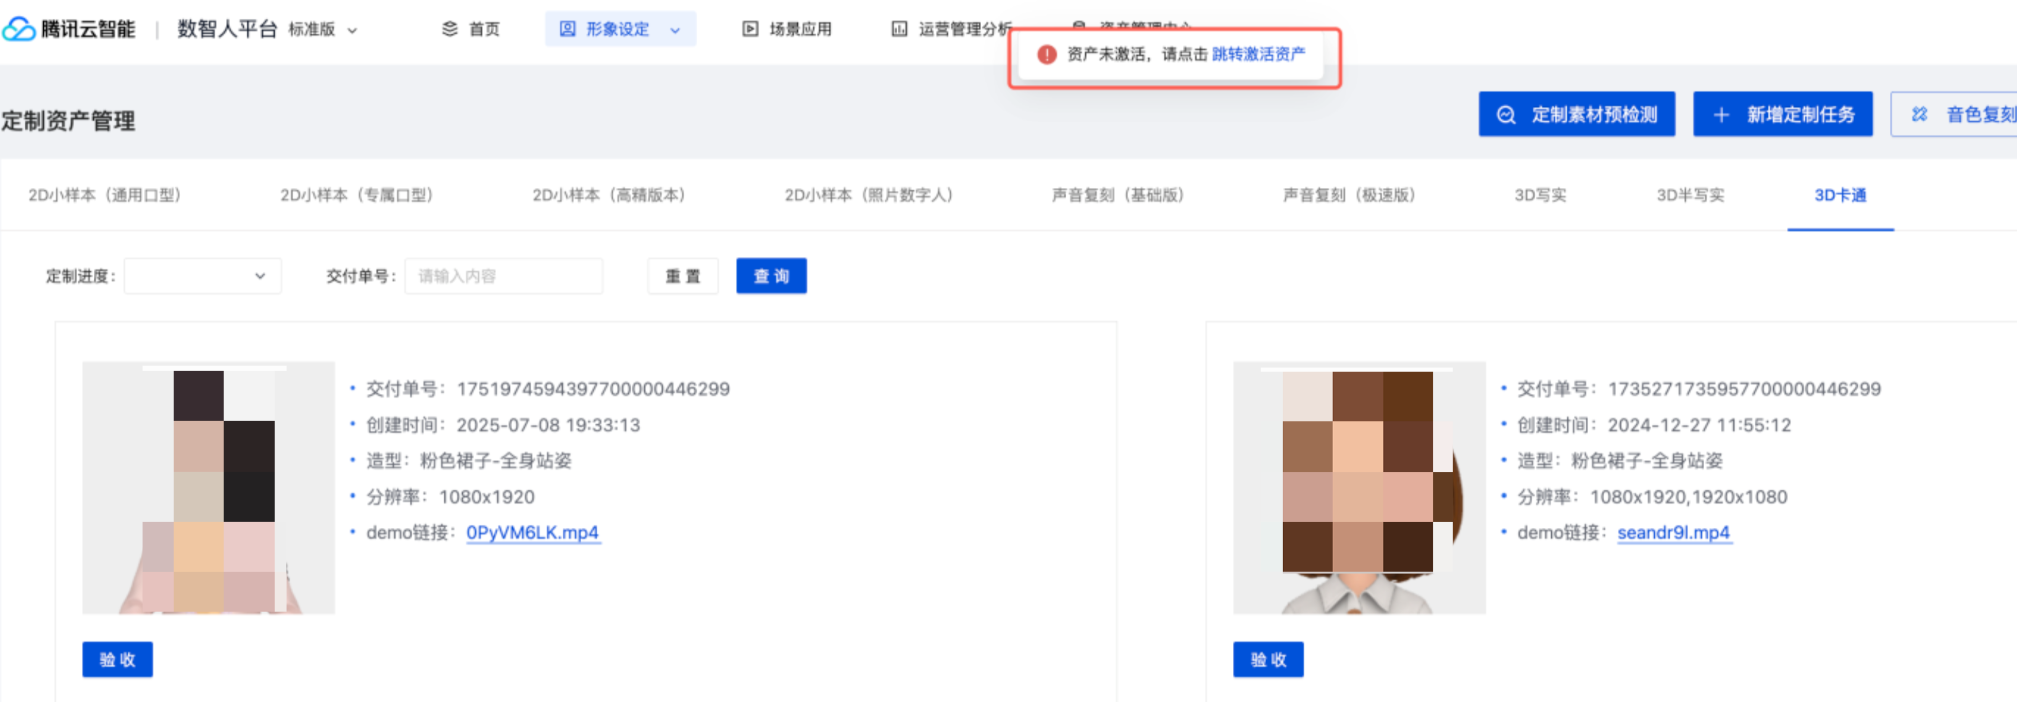
Task: Click the icon on the 音色复刻 button
Action: [1920, 115]
